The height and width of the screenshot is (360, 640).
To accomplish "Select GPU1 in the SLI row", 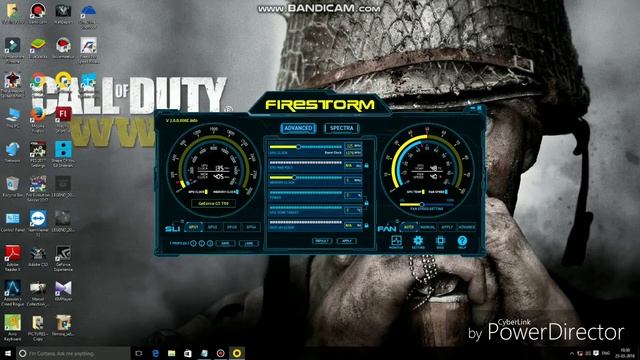I will click(x=193, y=227).
